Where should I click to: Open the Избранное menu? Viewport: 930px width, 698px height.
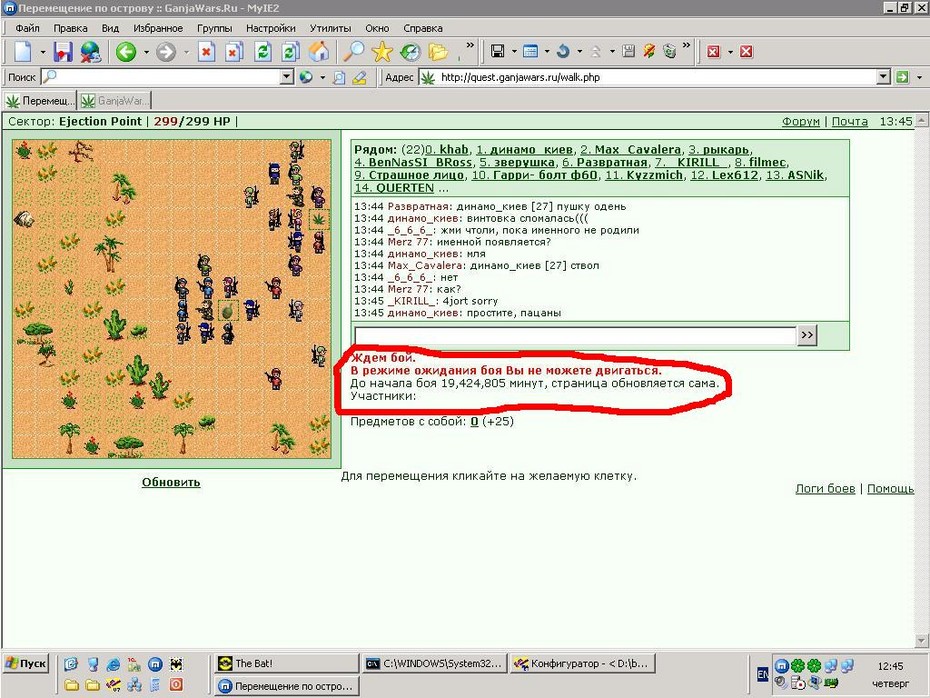point(158,28)
